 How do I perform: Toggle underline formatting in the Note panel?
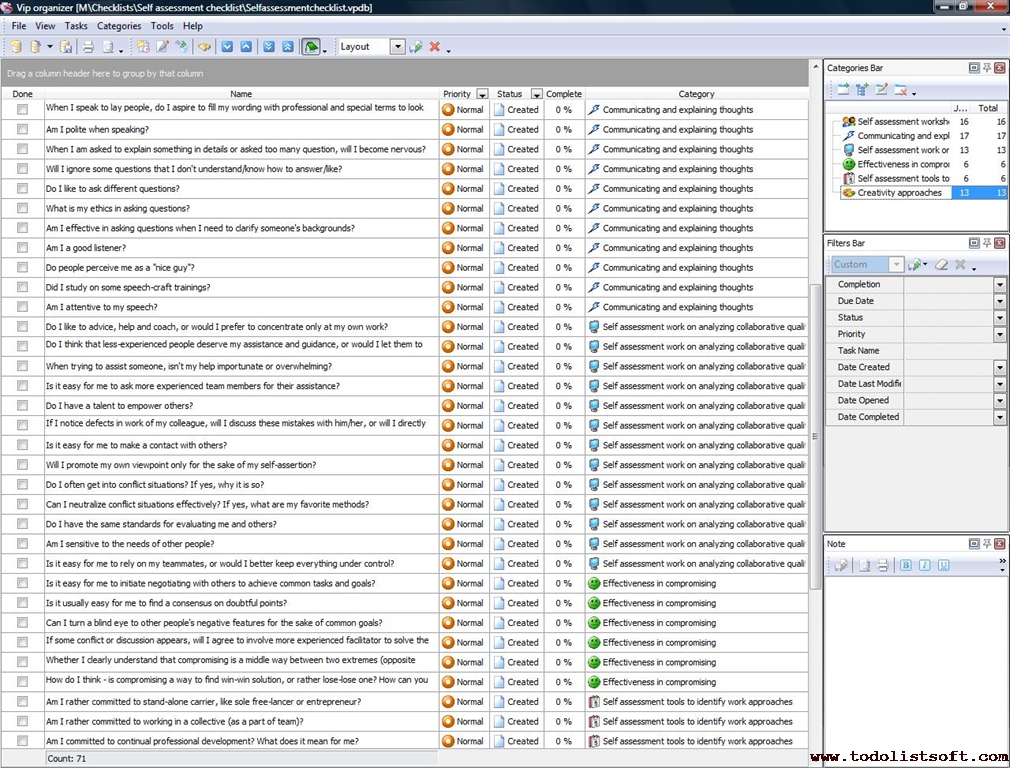coord(943,566)
